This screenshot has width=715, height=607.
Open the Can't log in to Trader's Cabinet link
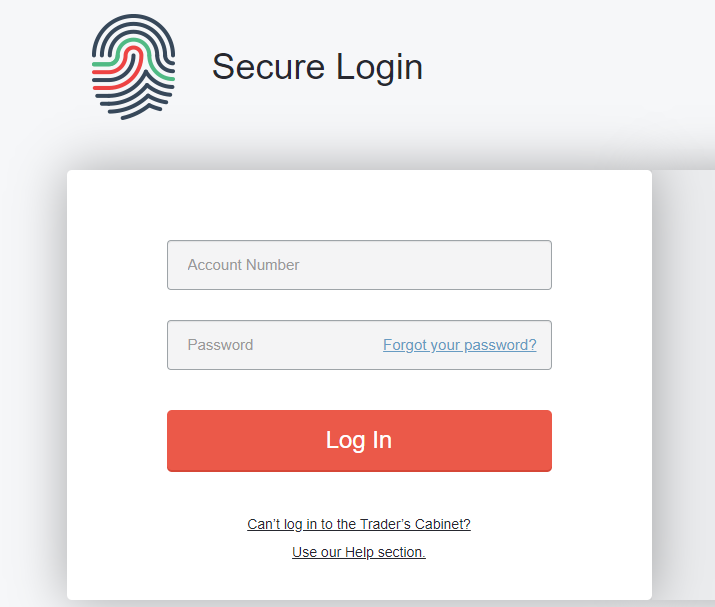(359, 524)
